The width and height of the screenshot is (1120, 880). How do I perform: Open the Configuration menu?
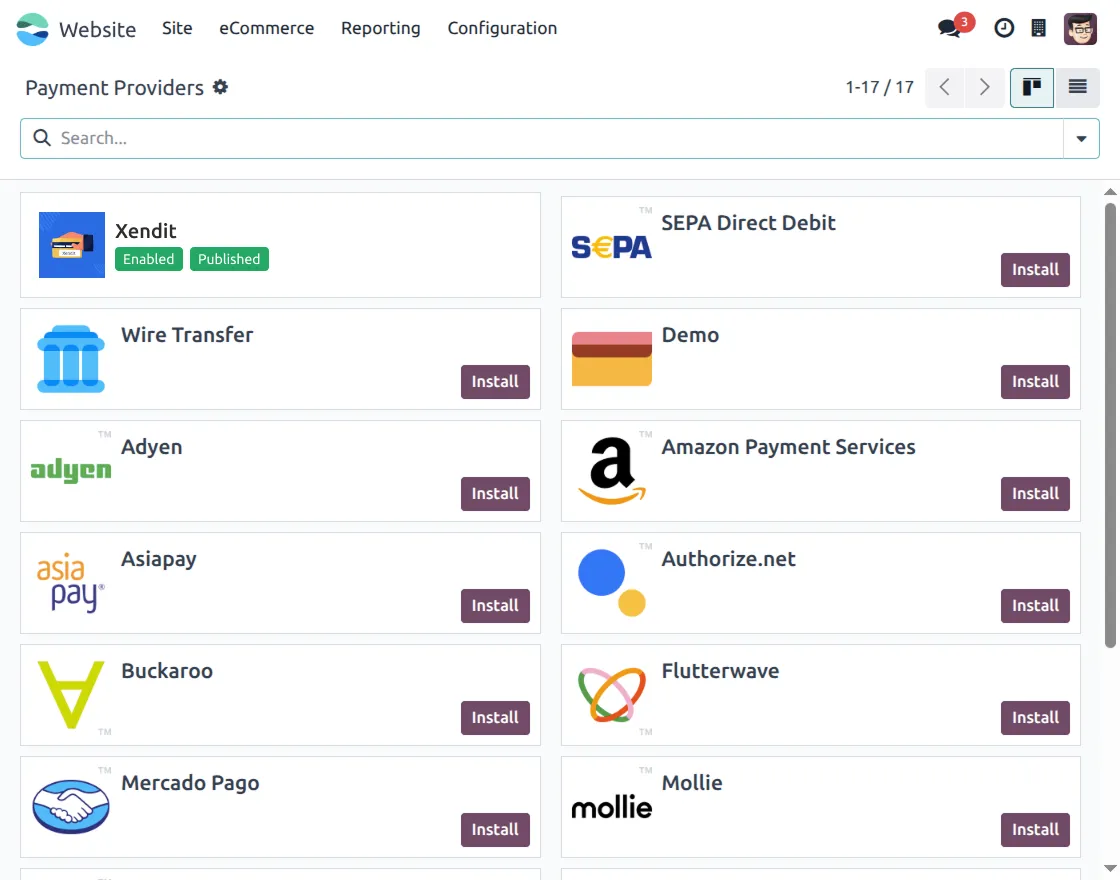502,28
